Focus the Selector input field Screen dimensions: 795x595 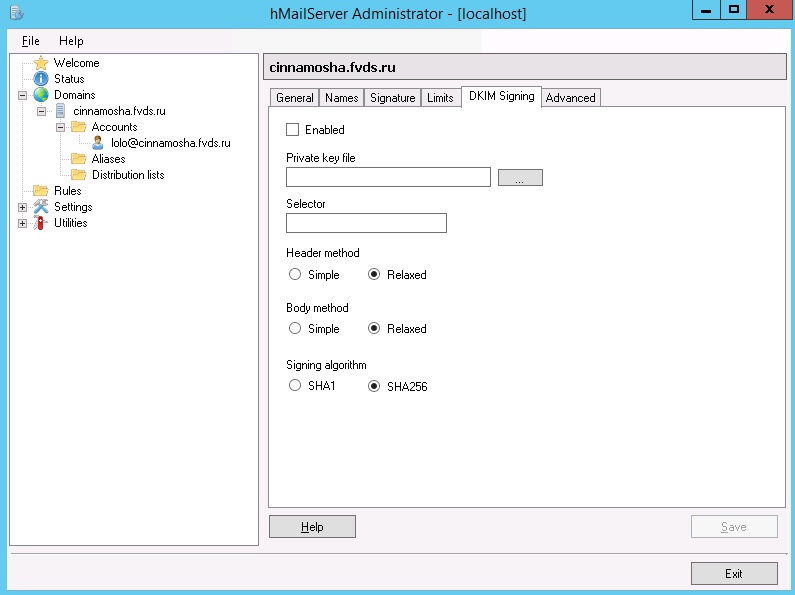pos(366,223)
